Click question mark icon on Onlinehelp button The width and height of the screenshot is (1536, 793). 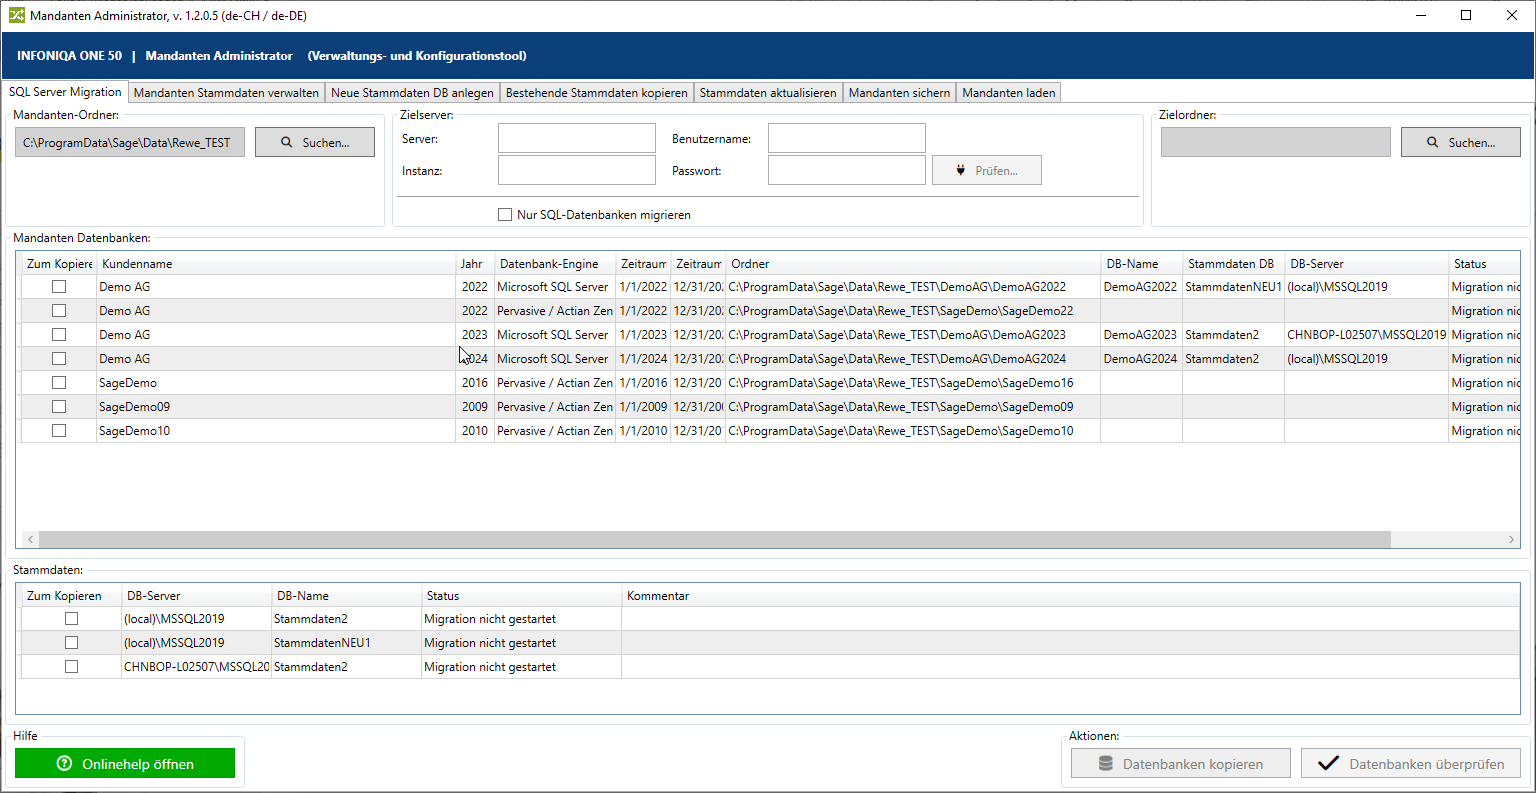click(x=65, y=764)
